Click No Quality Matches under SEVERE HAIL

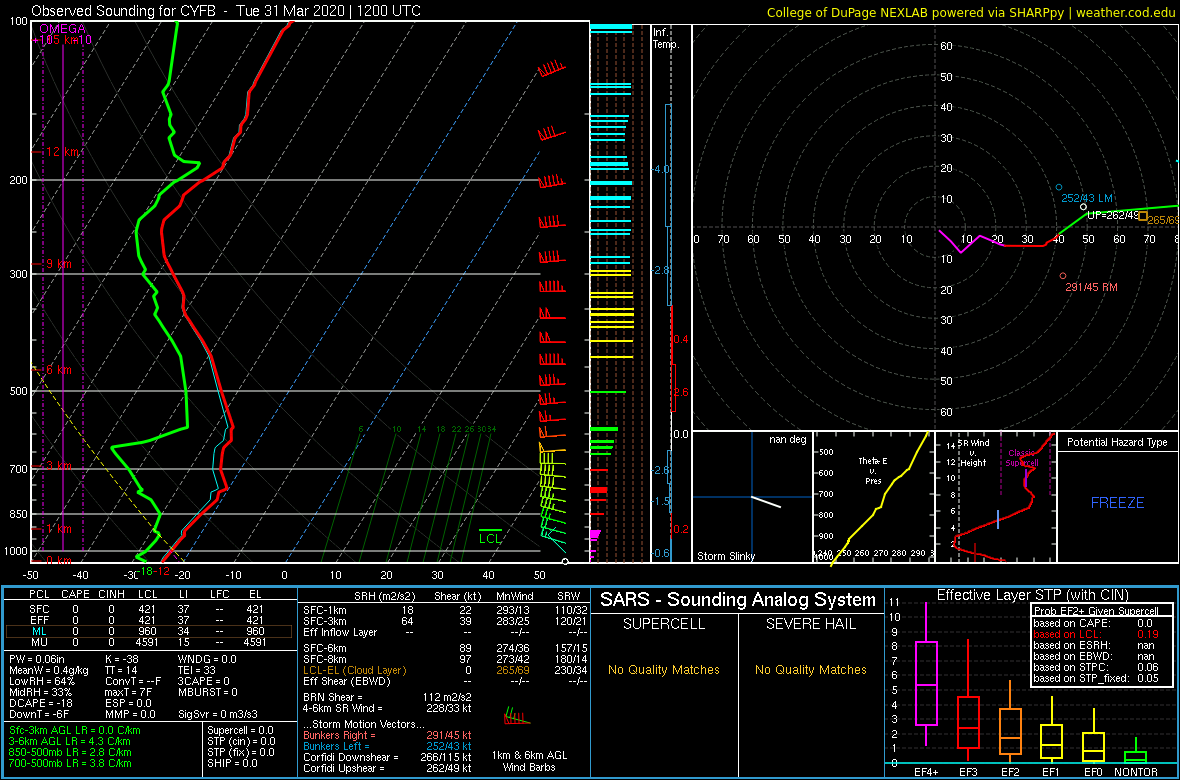[x=810, y=669]
